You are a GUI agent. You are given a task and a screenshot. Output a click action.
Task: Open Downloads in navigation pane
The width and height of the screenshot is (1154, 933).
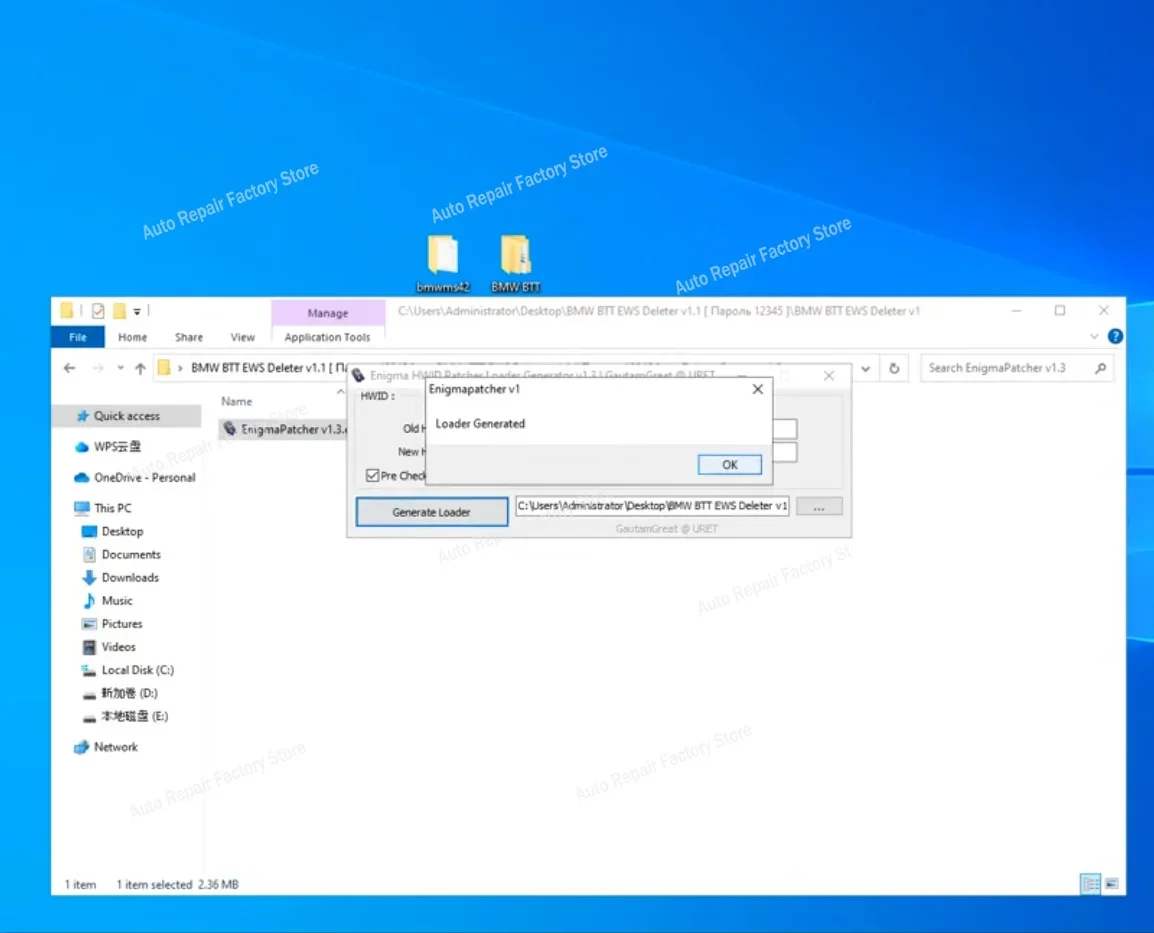pyautogui.click(x=130, y=578)
